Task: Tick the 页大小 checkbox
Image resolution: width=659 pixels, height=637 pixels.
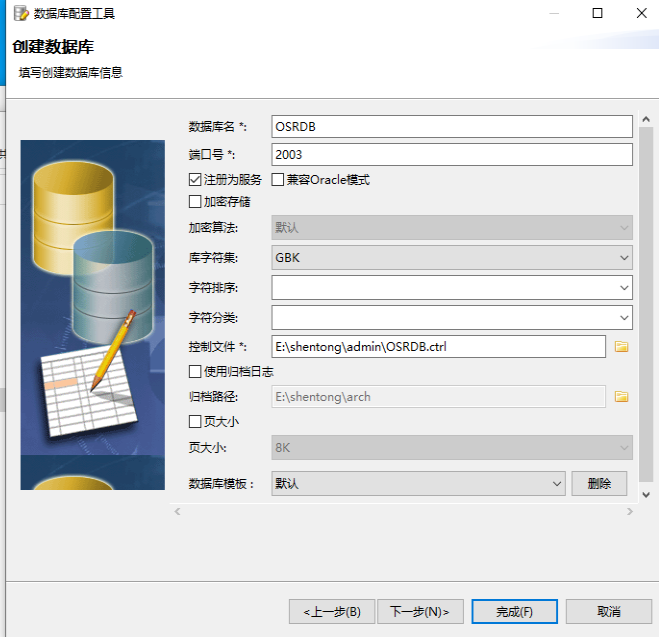Action: pyautogui.click(x=195, y=421)
